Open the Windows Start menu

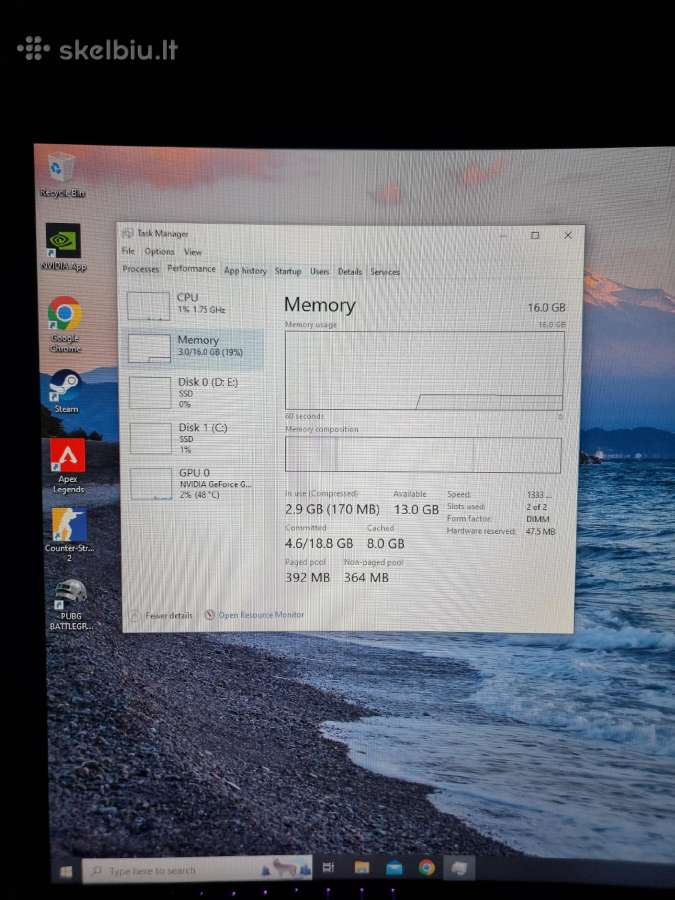pos(66,871)
